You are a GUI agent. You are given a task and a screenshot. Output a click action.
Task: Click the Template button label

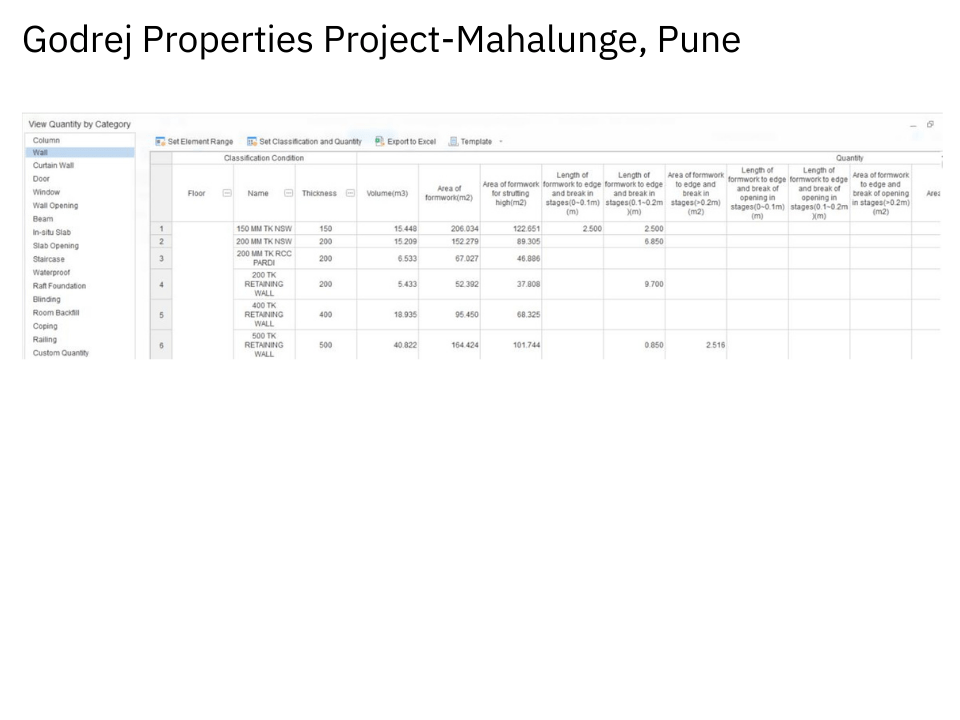(476, 141)
